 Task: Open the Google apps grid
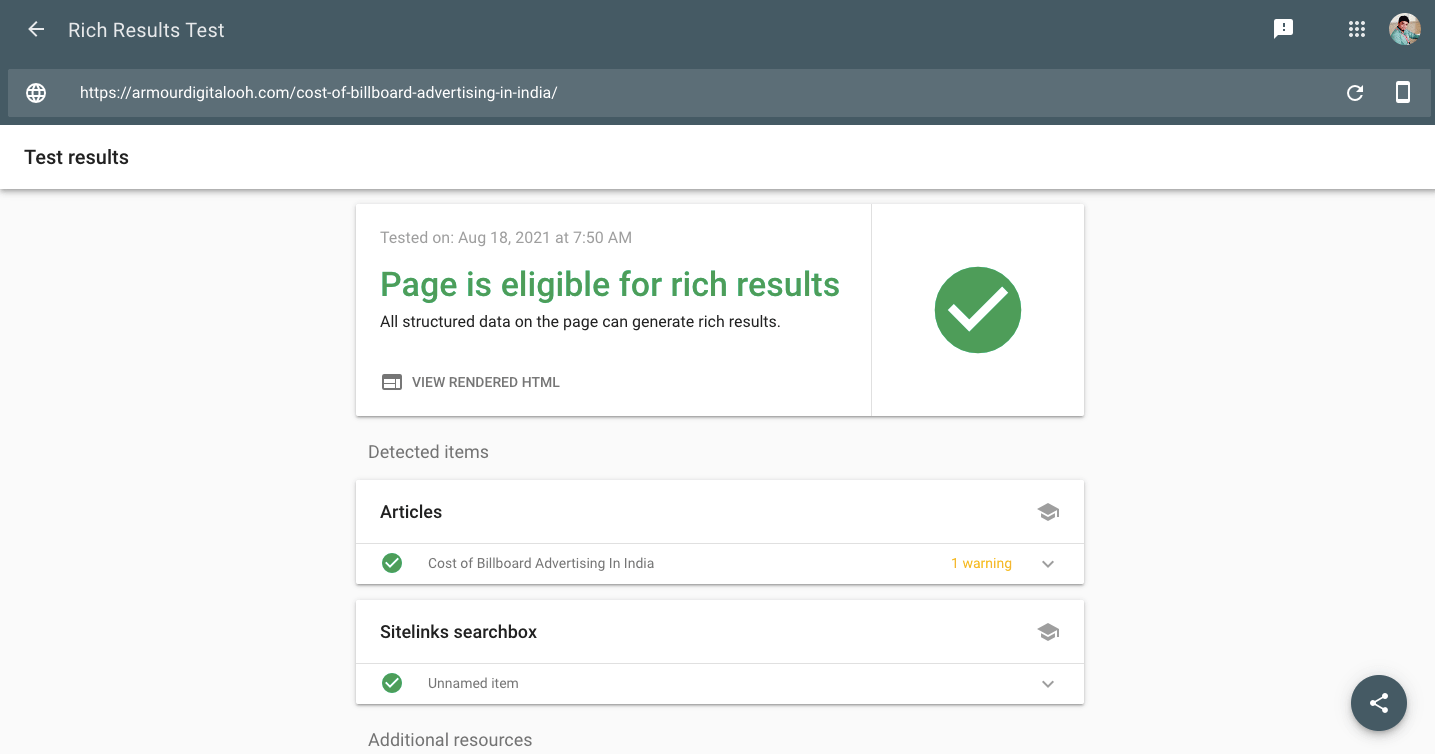pyautogui.click(x=1356, y=29)
